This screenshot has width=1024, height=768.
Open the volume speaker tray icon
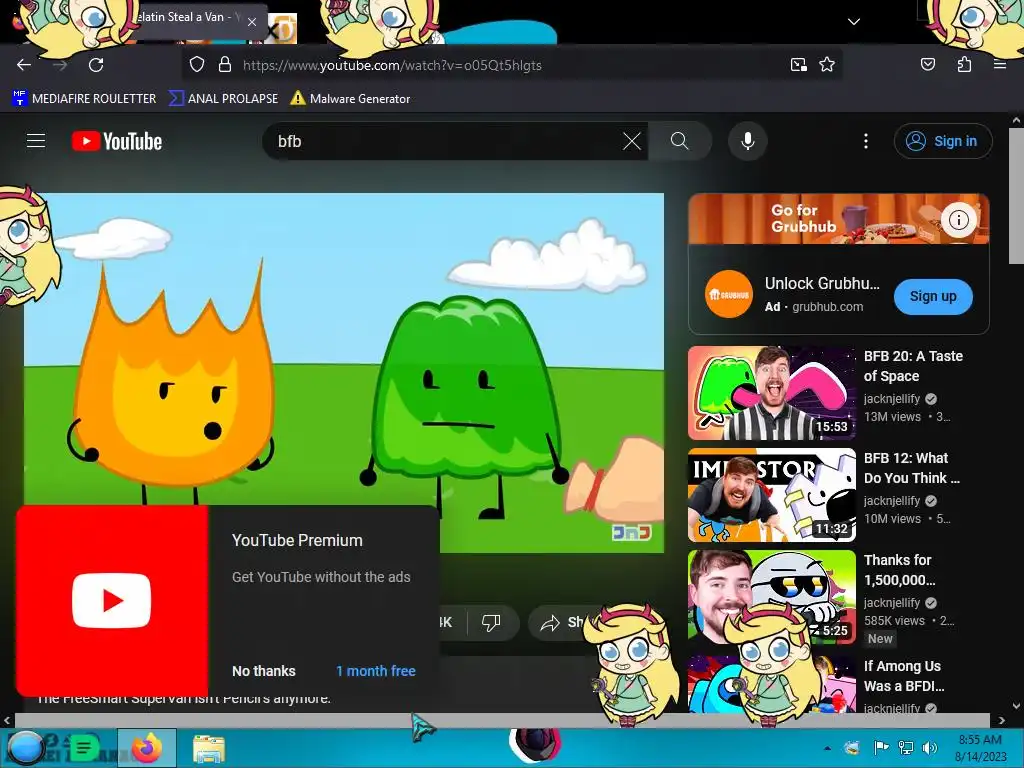[x=929, y=748]
